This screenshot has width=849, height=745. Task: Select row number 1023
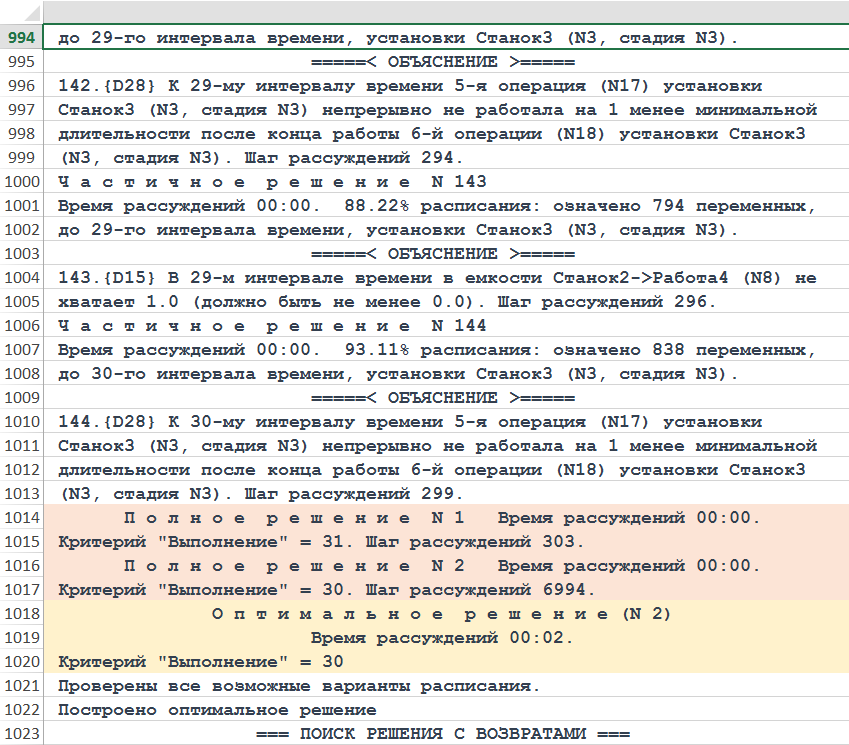[22, 734]
